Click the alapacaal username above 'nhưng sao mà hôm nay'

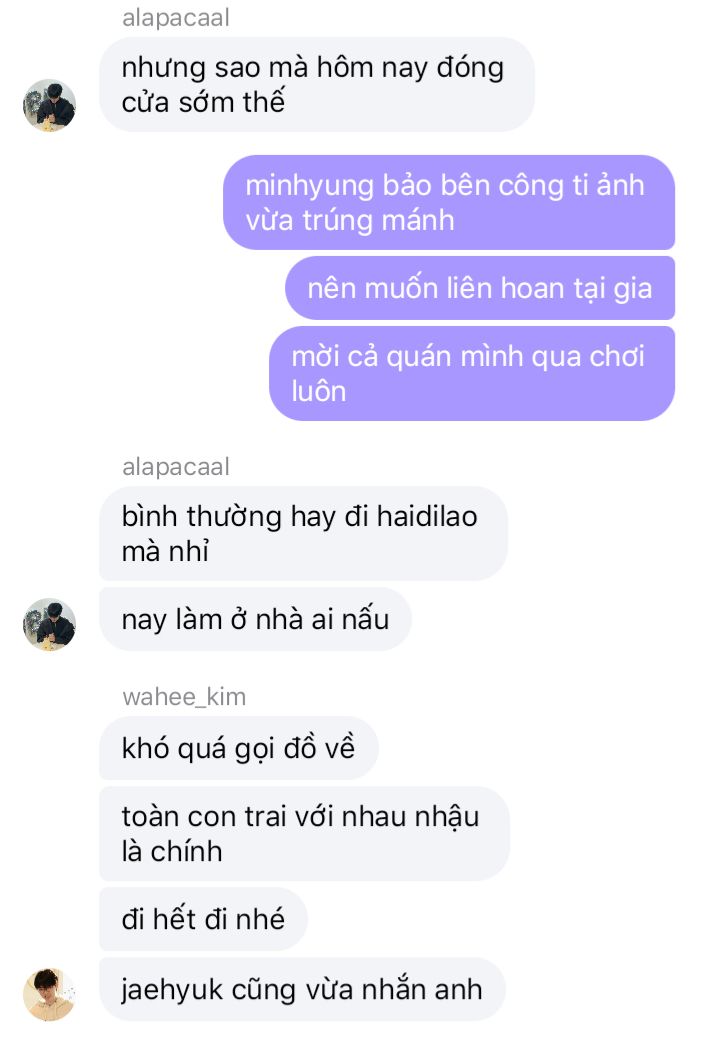tap(175, 18)
